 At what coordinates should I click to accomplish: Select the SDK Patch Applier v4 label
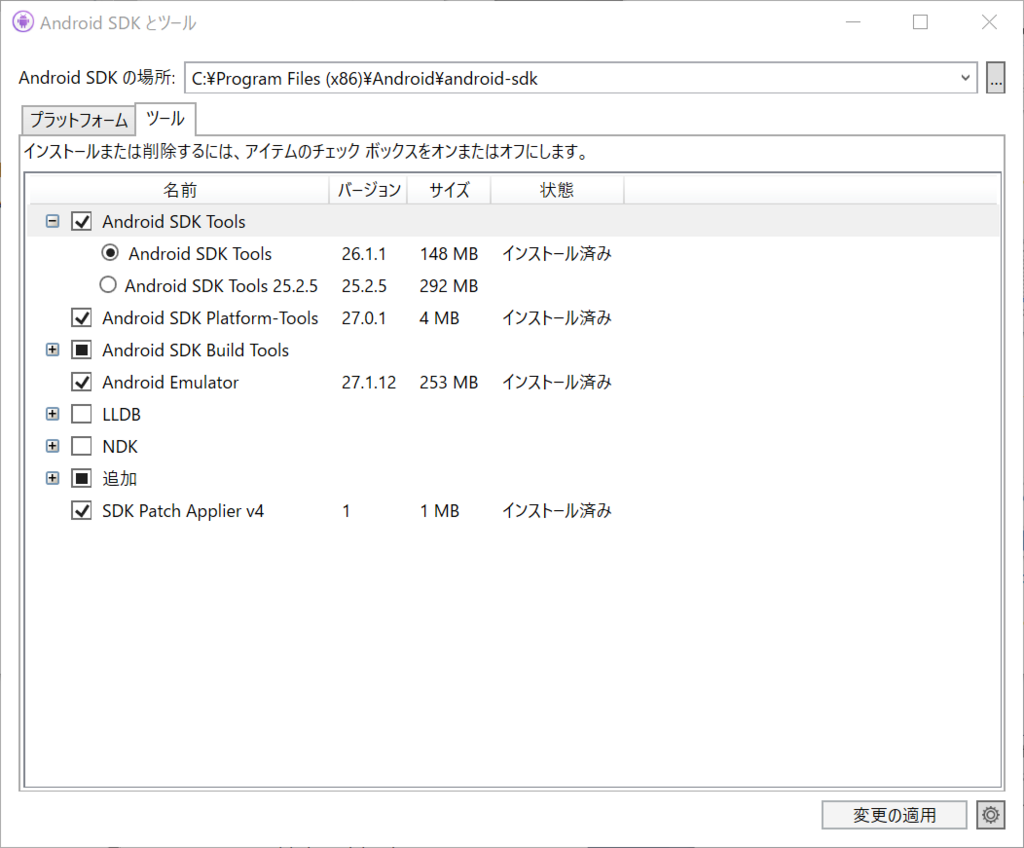(183, 511)
